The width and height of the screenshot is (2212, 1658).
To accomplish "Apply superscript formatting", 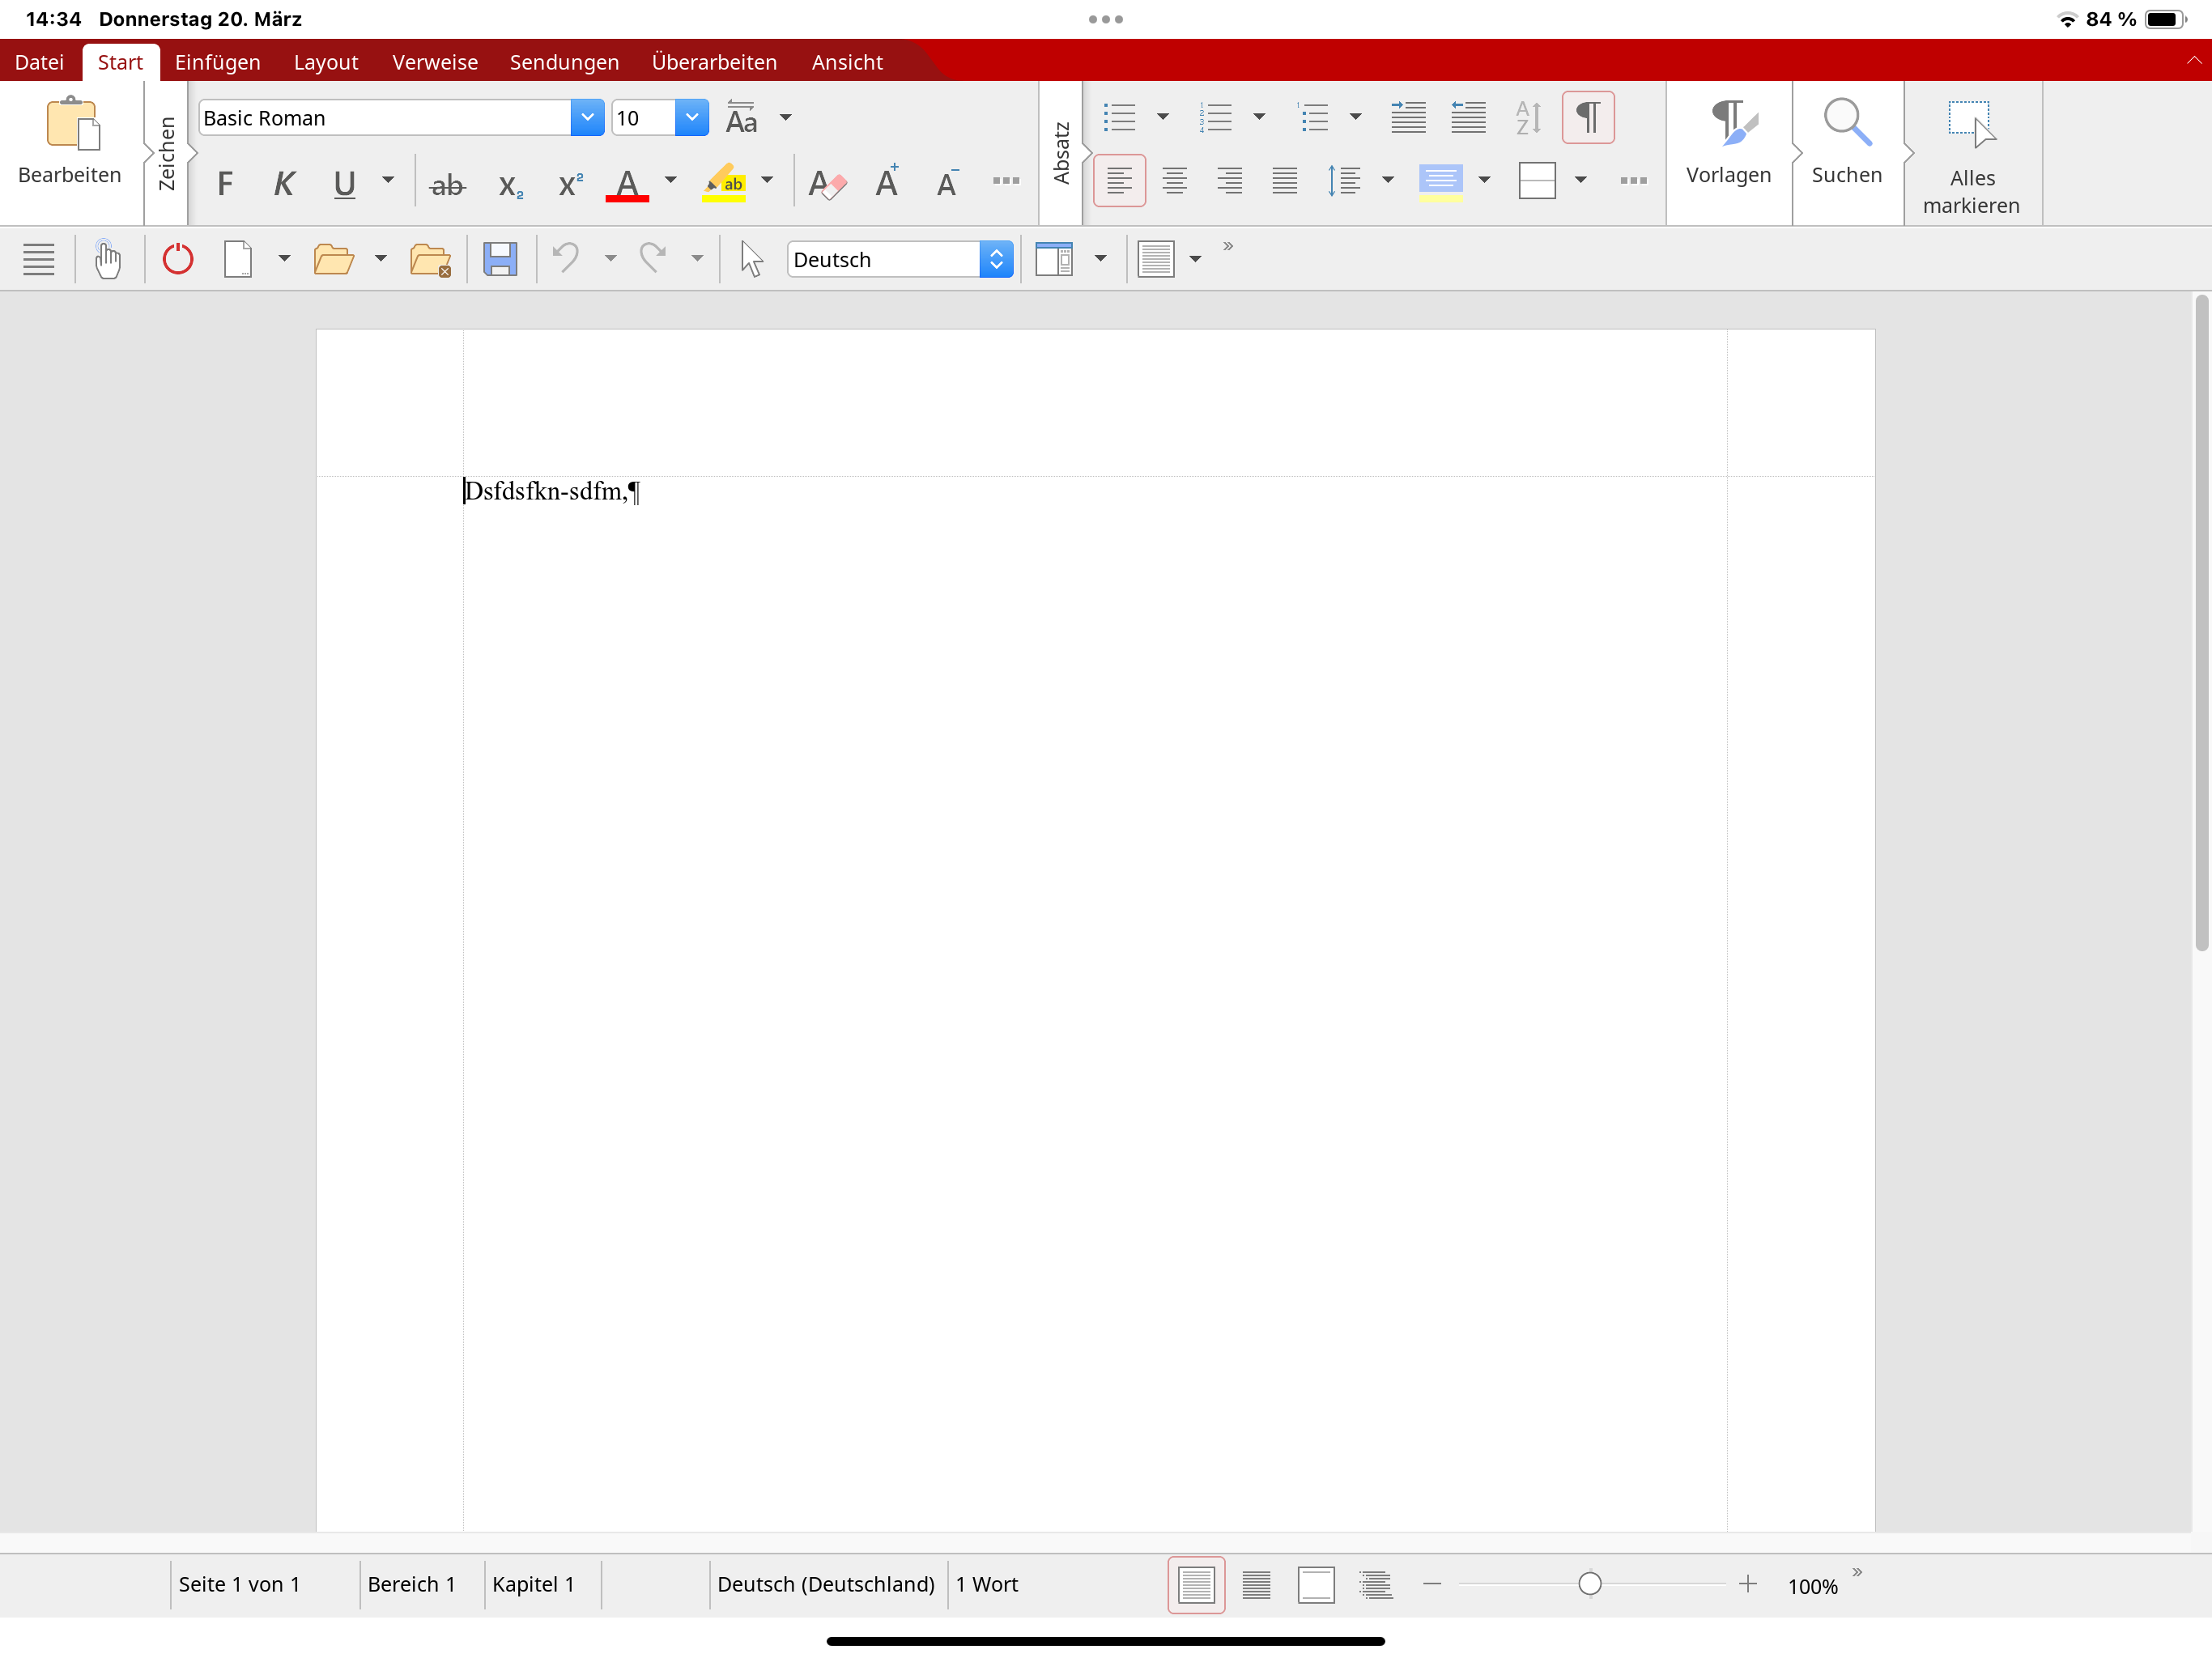I will click(x=570, y=184).
